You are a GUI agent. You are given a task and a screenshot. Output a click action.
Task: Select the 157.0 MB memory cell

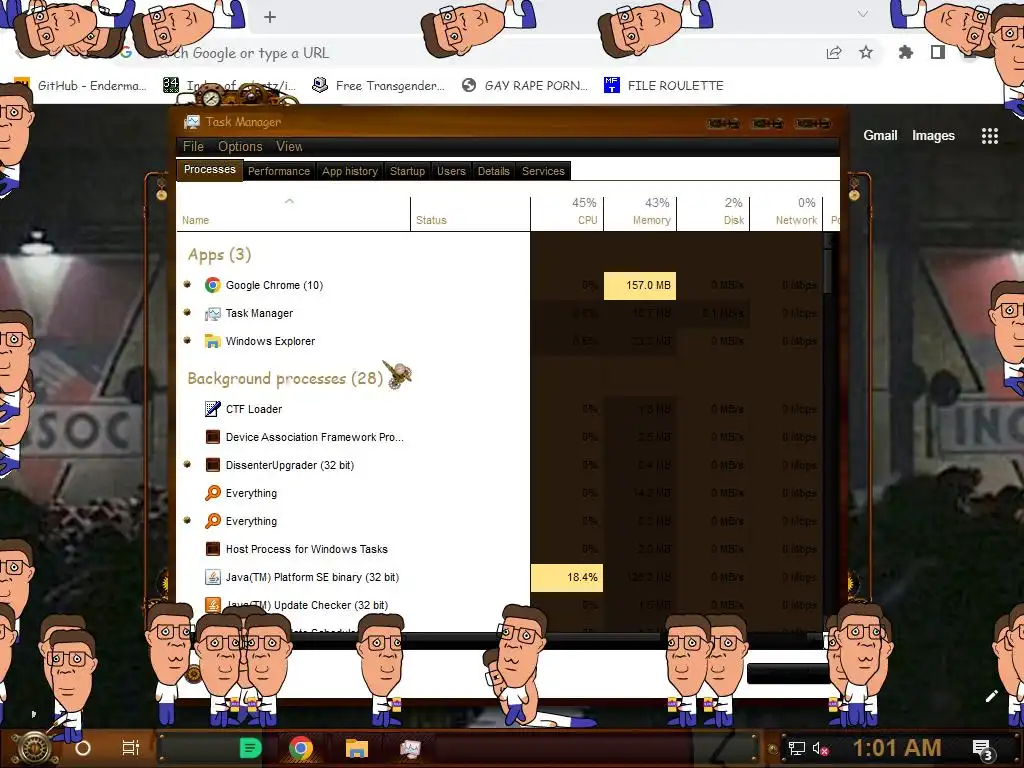point(640,285)
